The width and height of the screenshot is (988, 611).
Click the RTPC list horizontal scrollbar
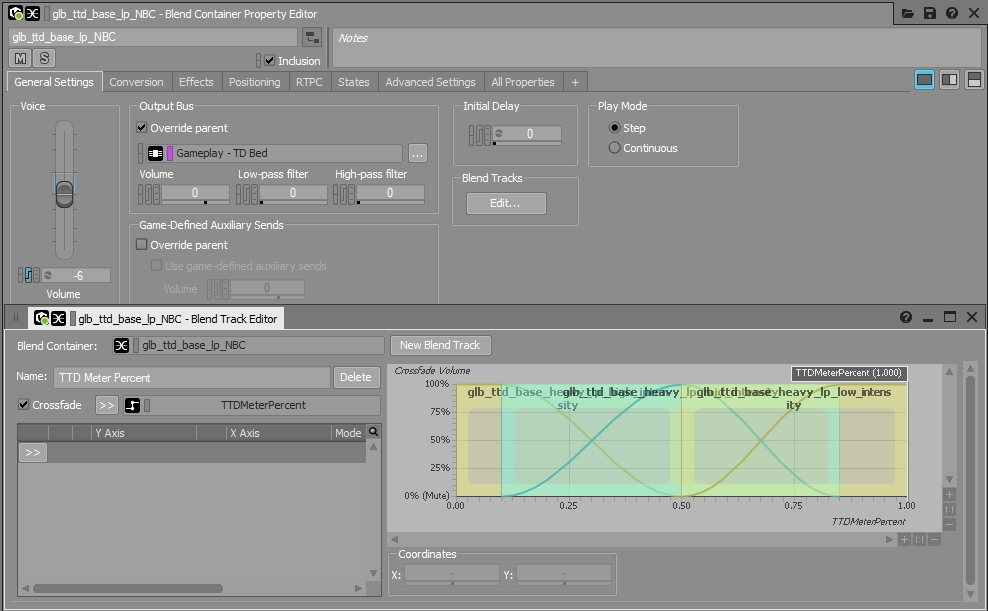(x=128, y=588)
